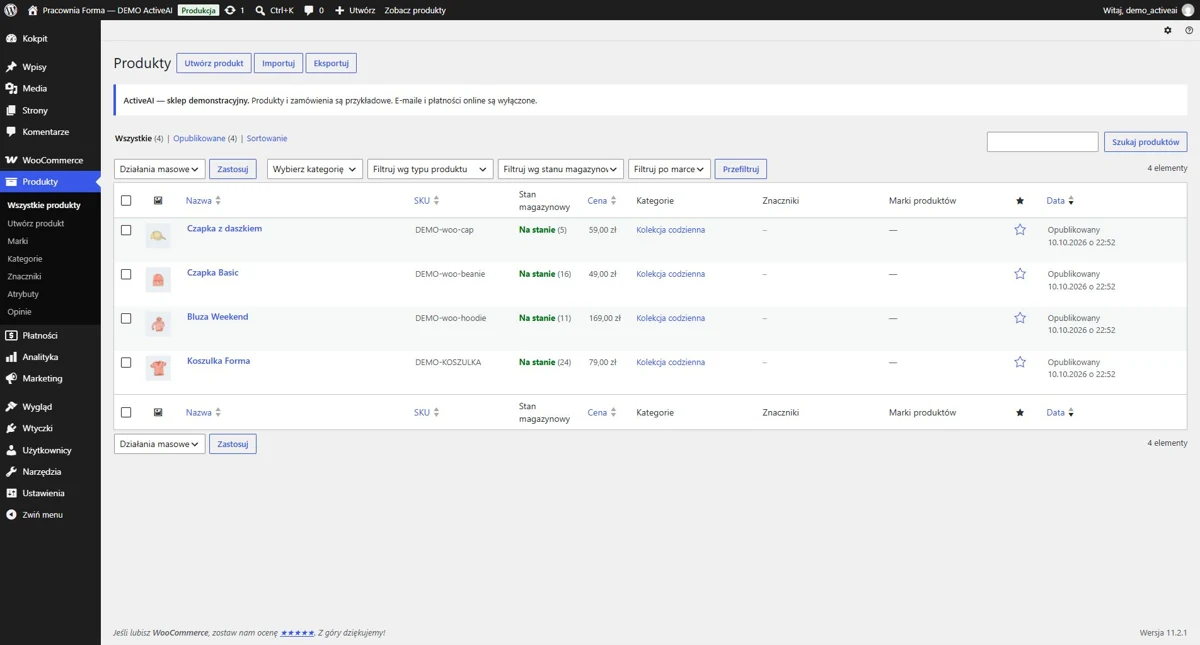Image resolution: width=1200 pixels, height=645 pixels.
Task: Toggle featured star for Czapka Basic
Action: [x=1020, y=274]
